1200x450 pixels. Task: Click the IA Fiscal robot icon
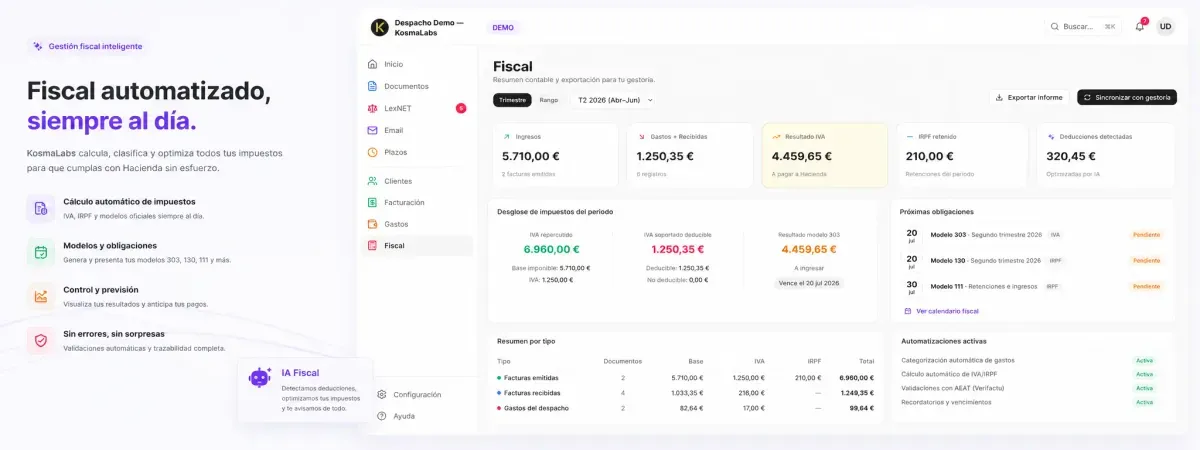260,377
